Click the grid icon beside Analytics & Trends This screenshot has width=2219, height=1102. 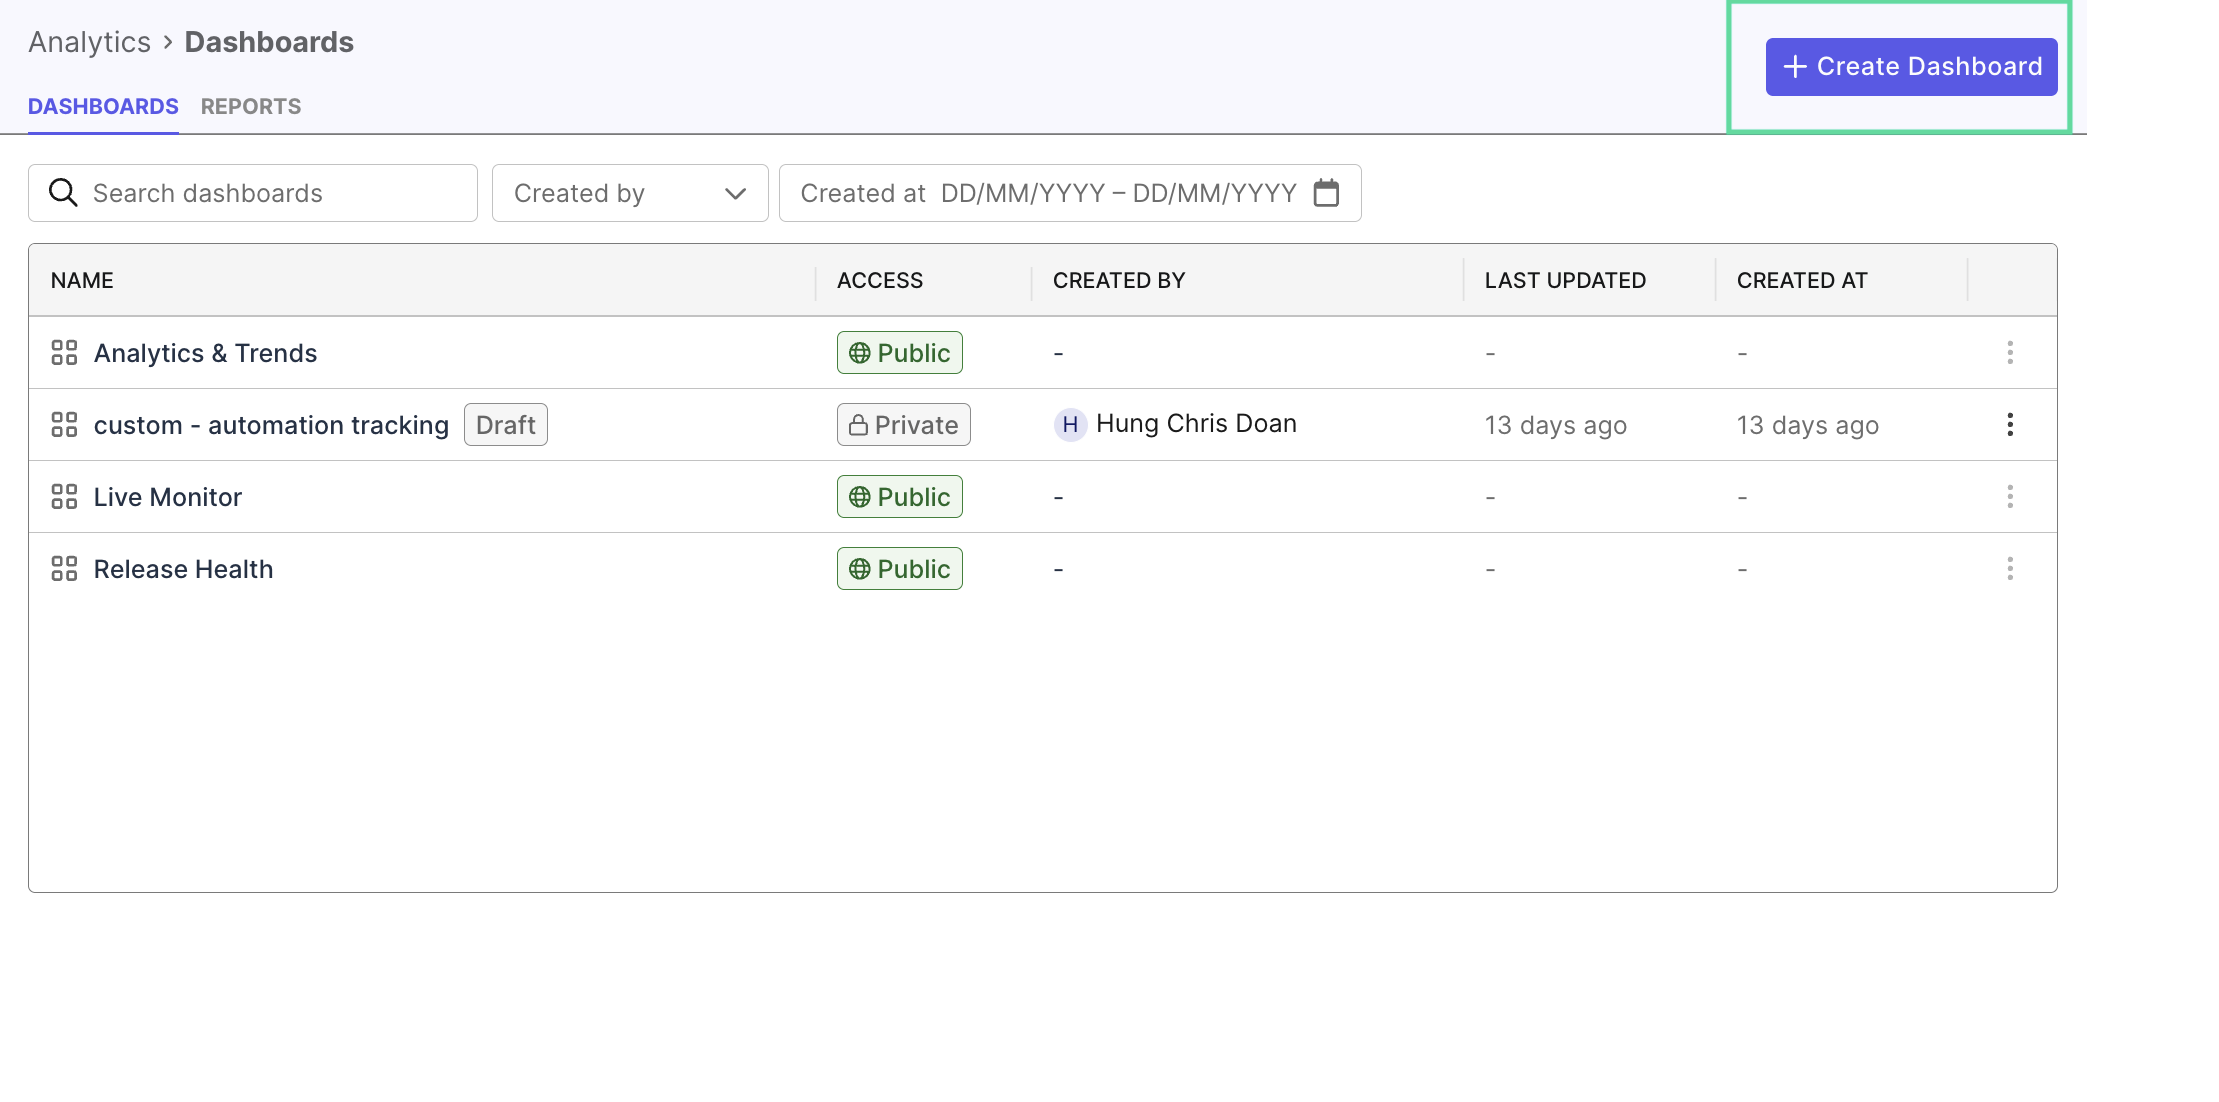pyautogui.click(x=64, y=352)
